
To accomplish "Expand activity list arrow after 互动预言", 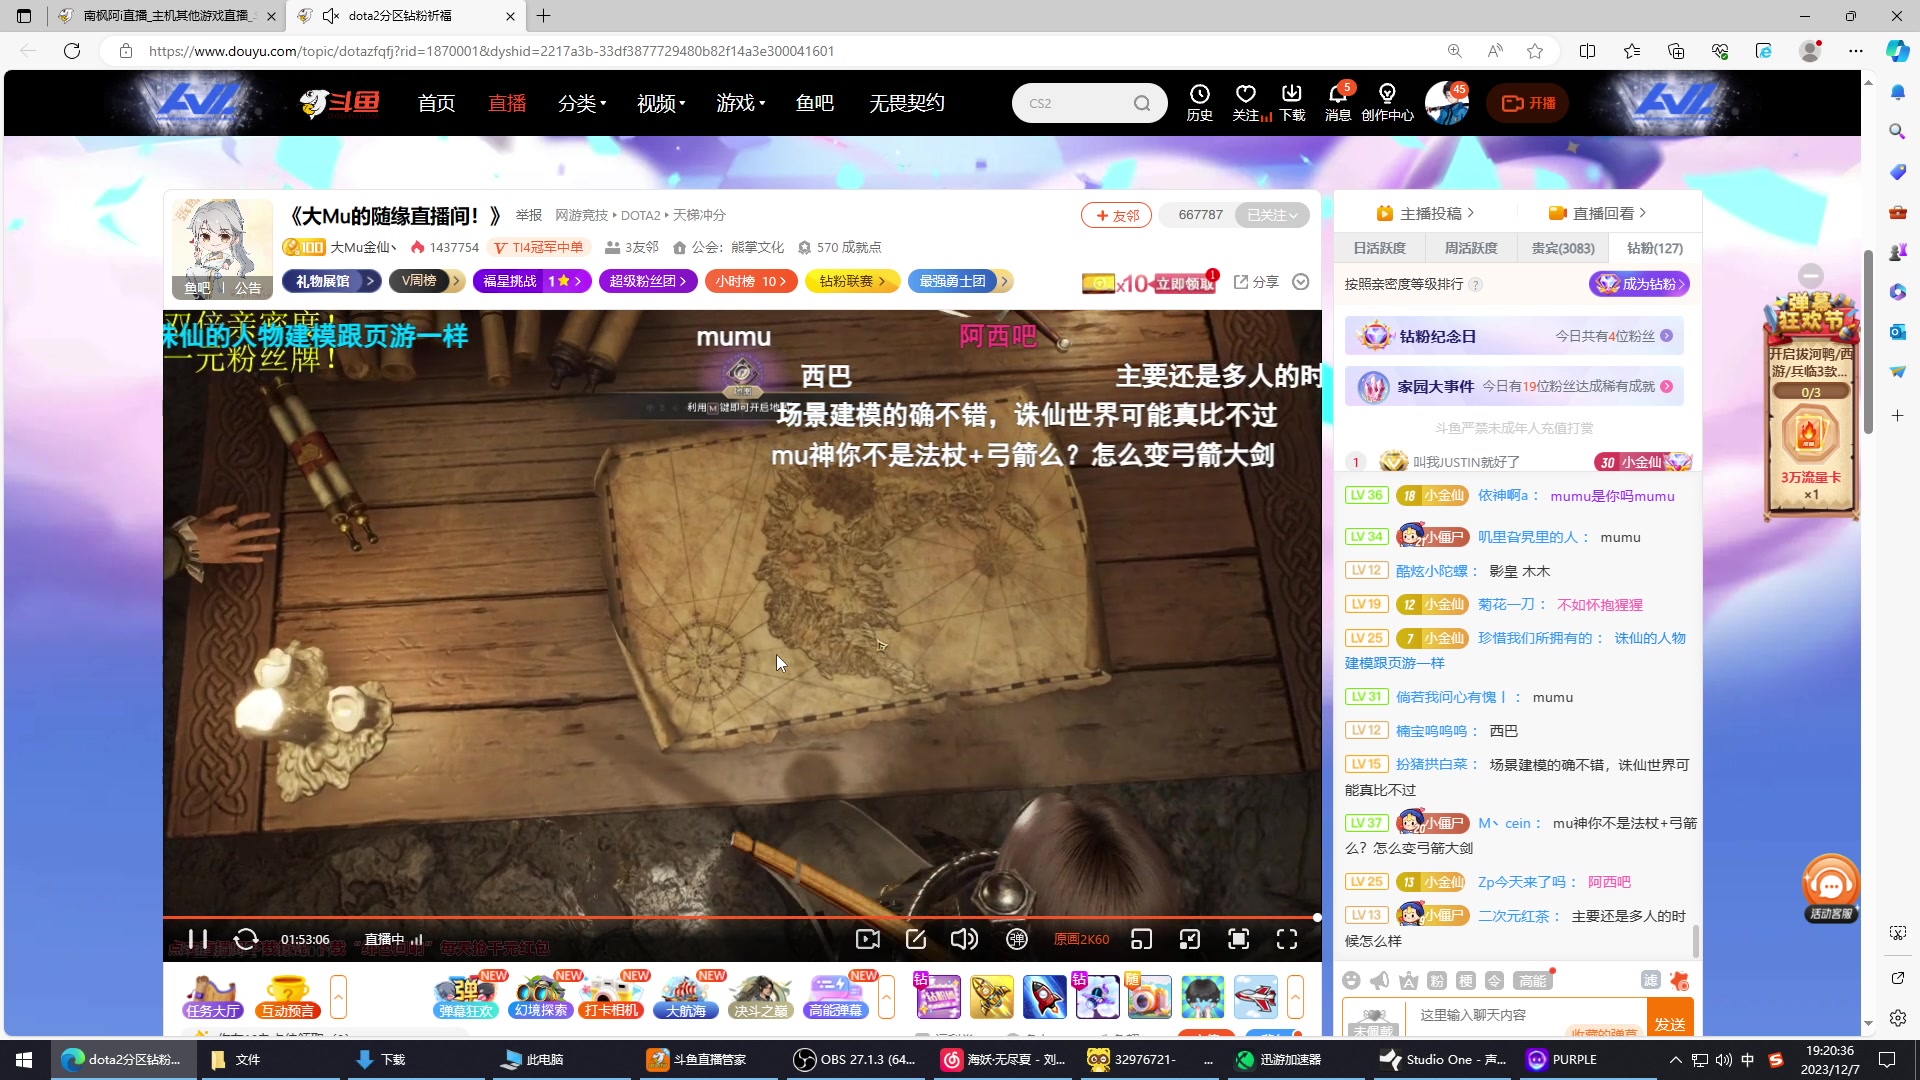I will [x=338, y=997].
